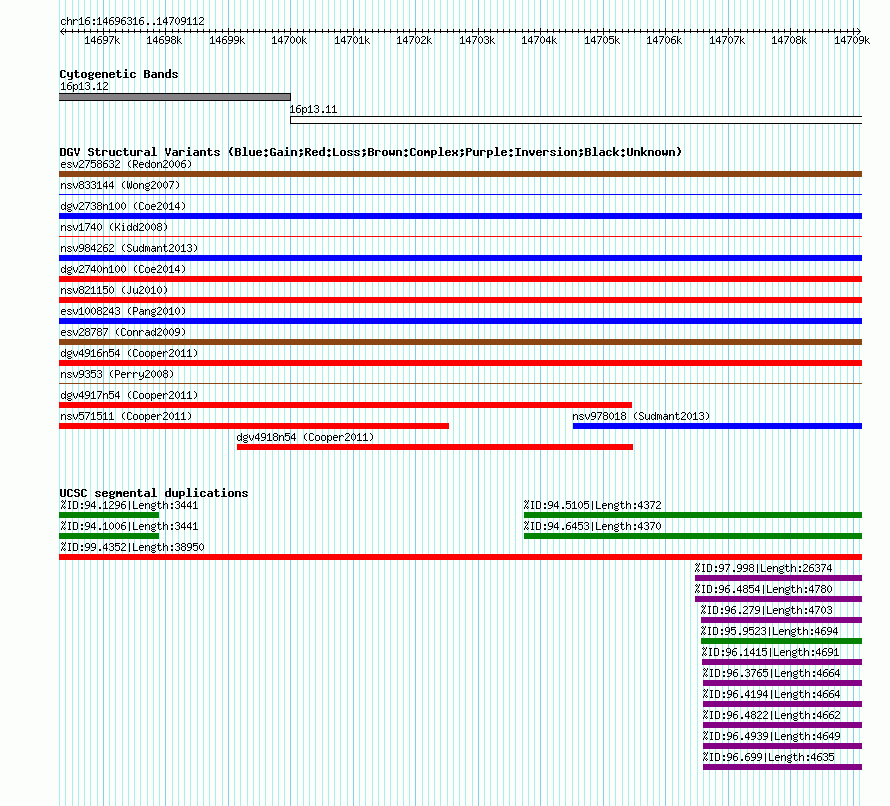Click the brown esv2758632 variant bar

[460, 174]
